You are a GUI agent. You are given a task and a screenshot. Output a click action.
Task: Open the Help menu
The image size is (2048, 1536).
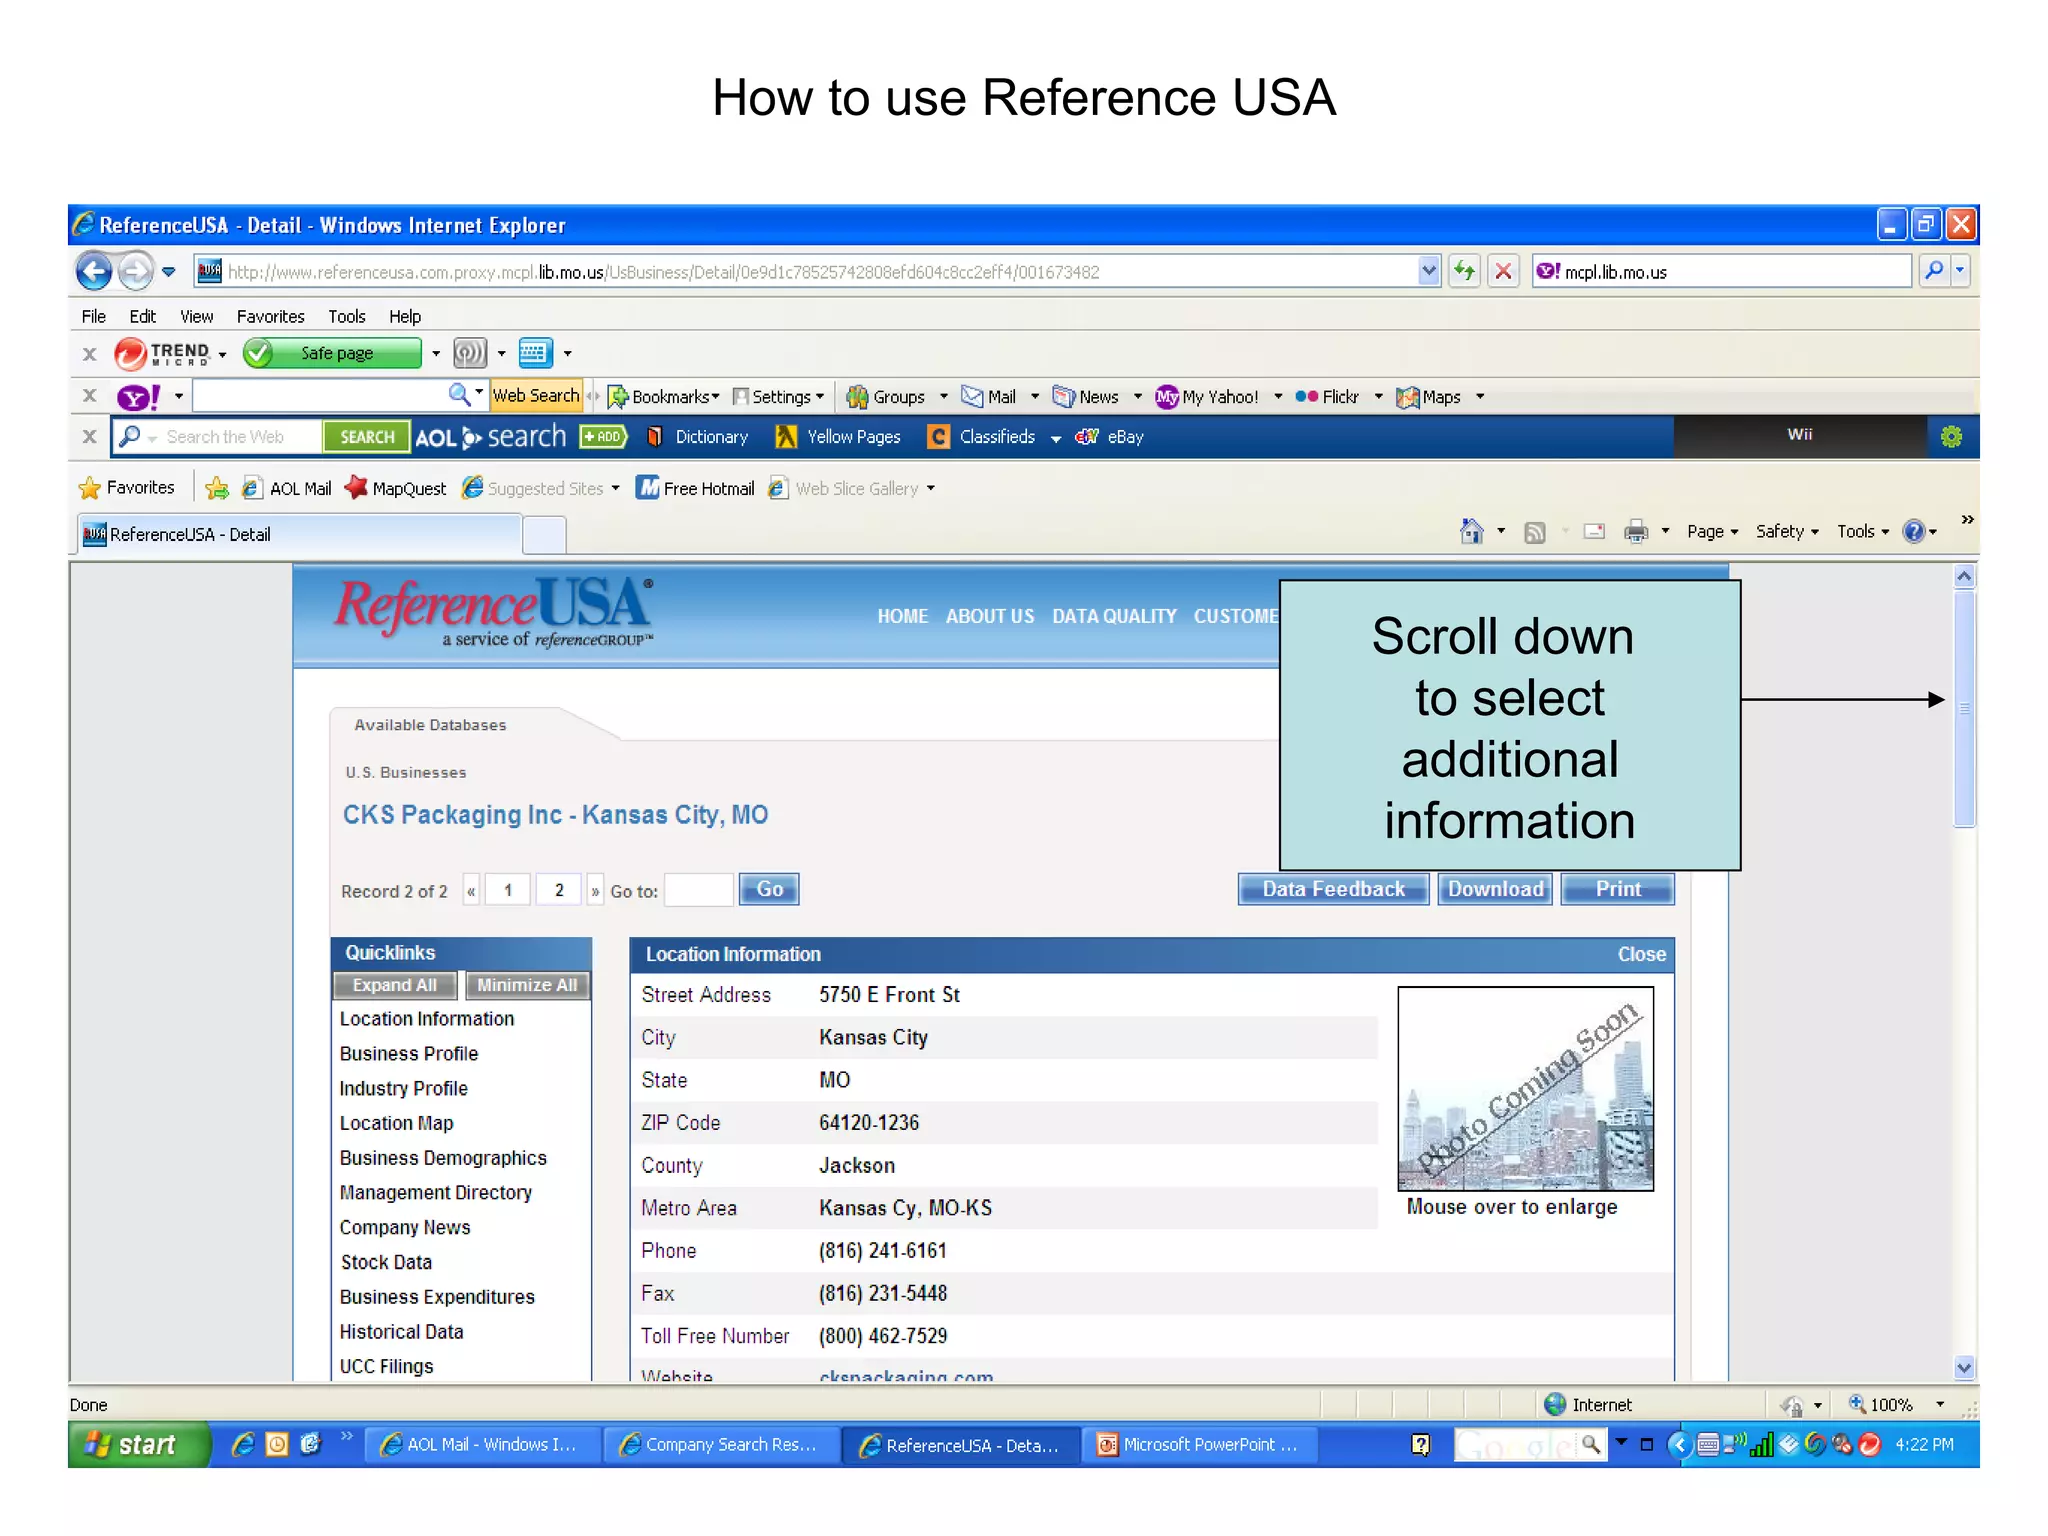[405, 316]
